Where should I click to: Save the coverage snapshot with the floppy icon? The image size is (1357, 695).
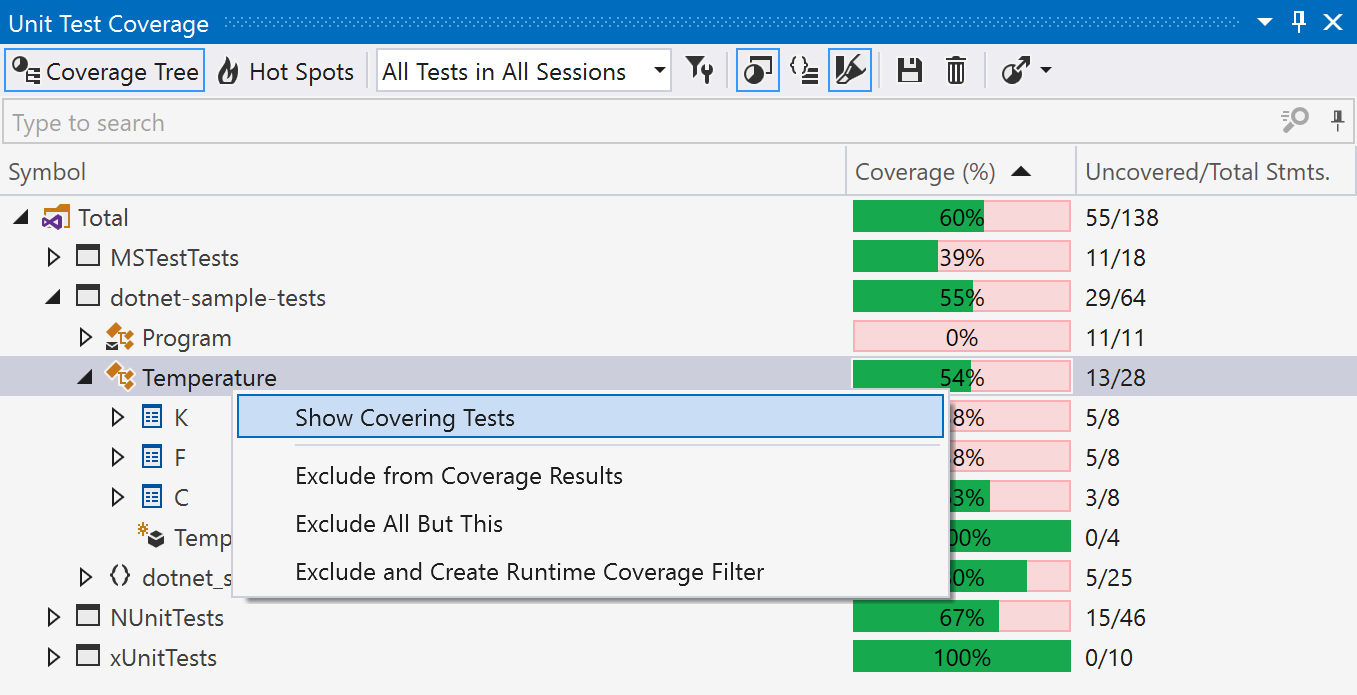click(x=910, y=70)
